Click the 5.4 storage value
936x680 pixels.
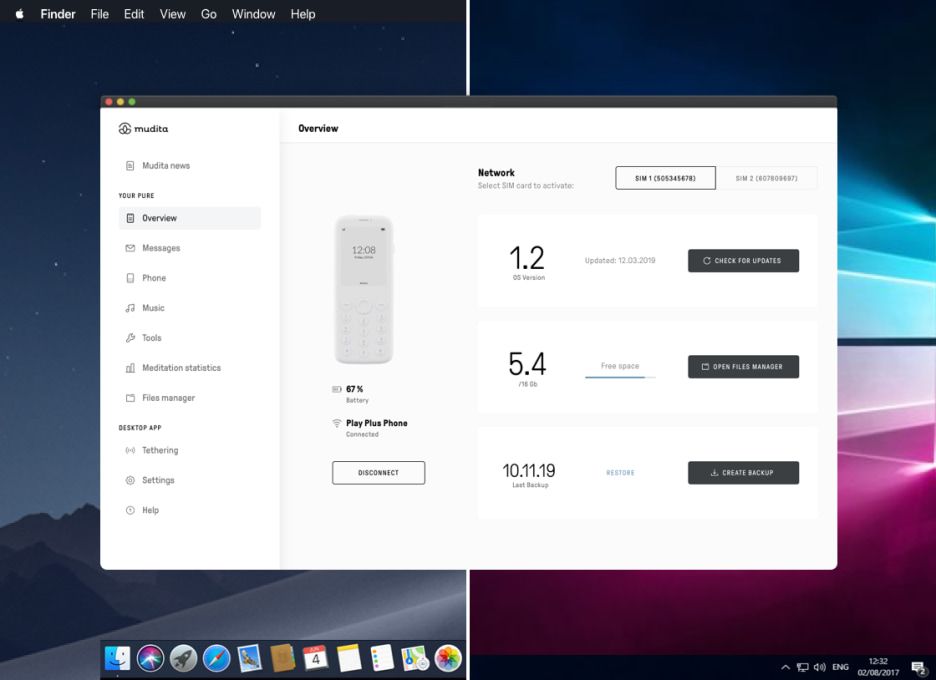point(527,364)
